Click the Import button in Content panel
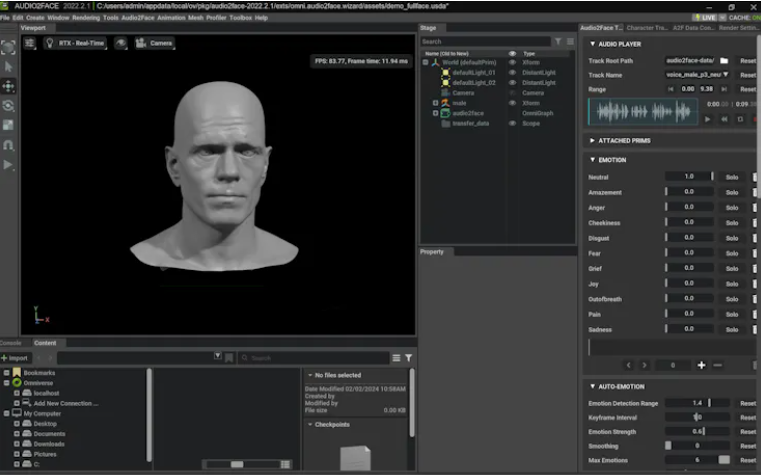This screenshot has height=475, width=761. pyautogui.click(x=16, y=358)
